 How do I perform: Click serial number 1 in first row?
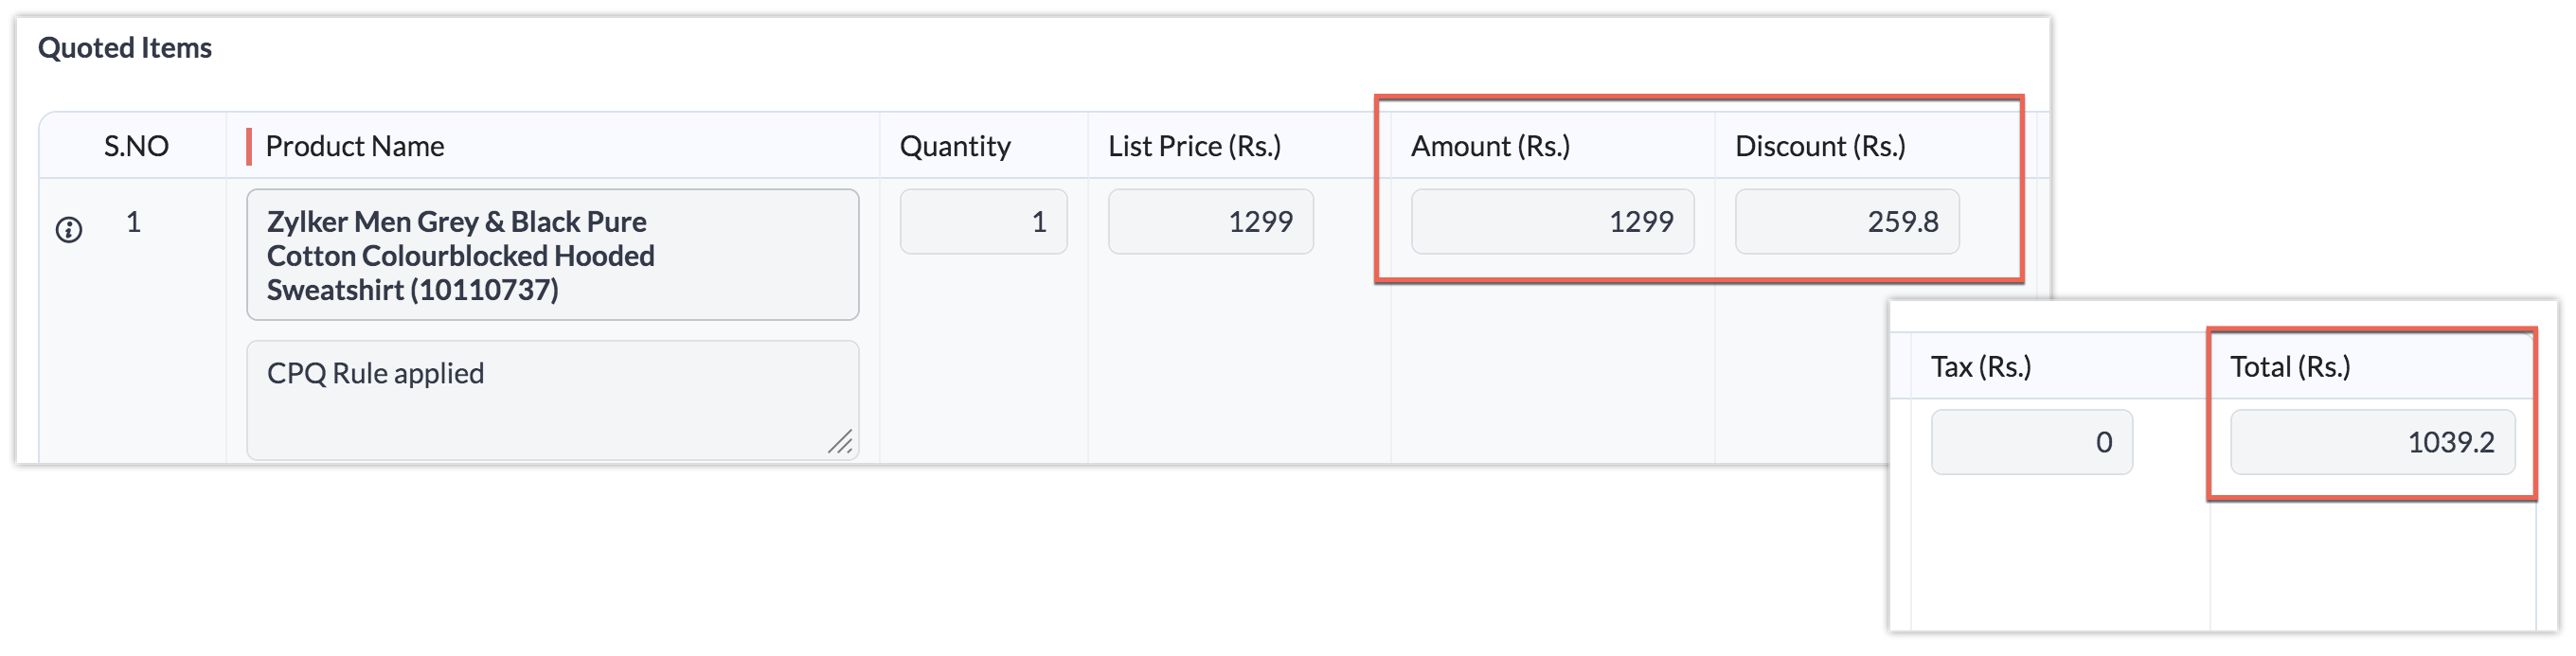click(x=133, y=222)
